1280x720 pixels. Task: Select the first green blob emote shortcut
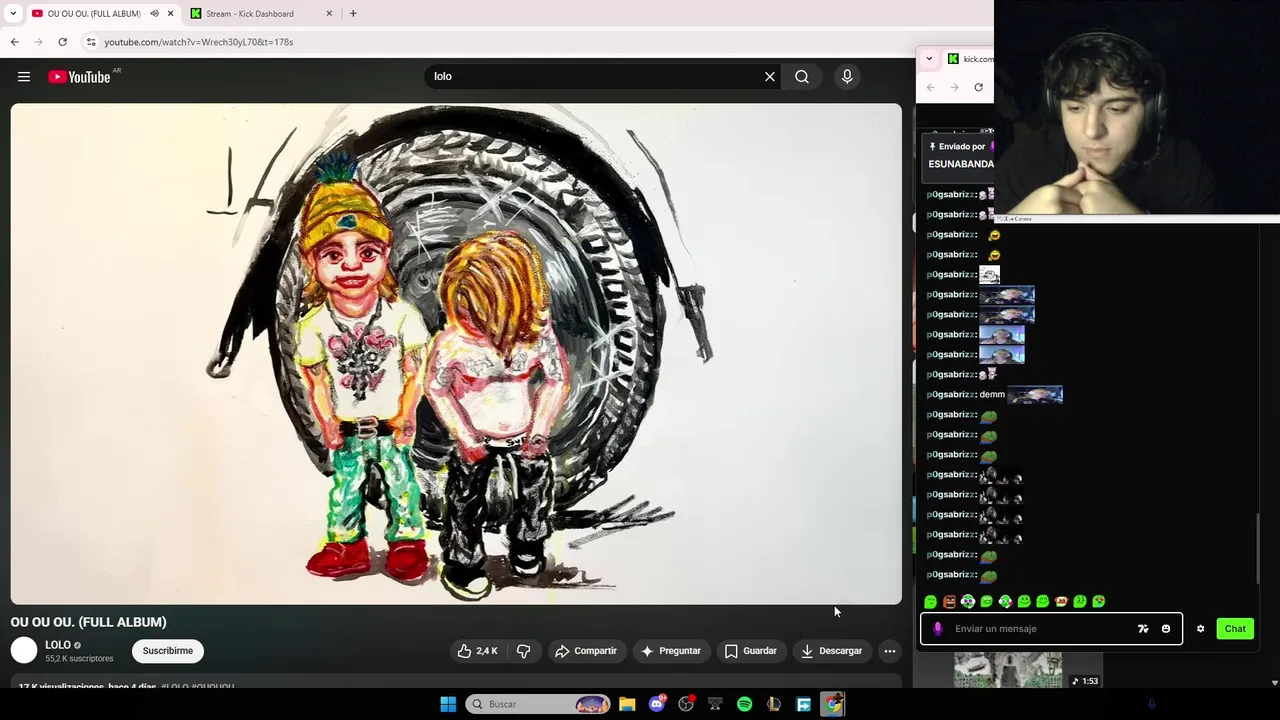pos(931,602)
